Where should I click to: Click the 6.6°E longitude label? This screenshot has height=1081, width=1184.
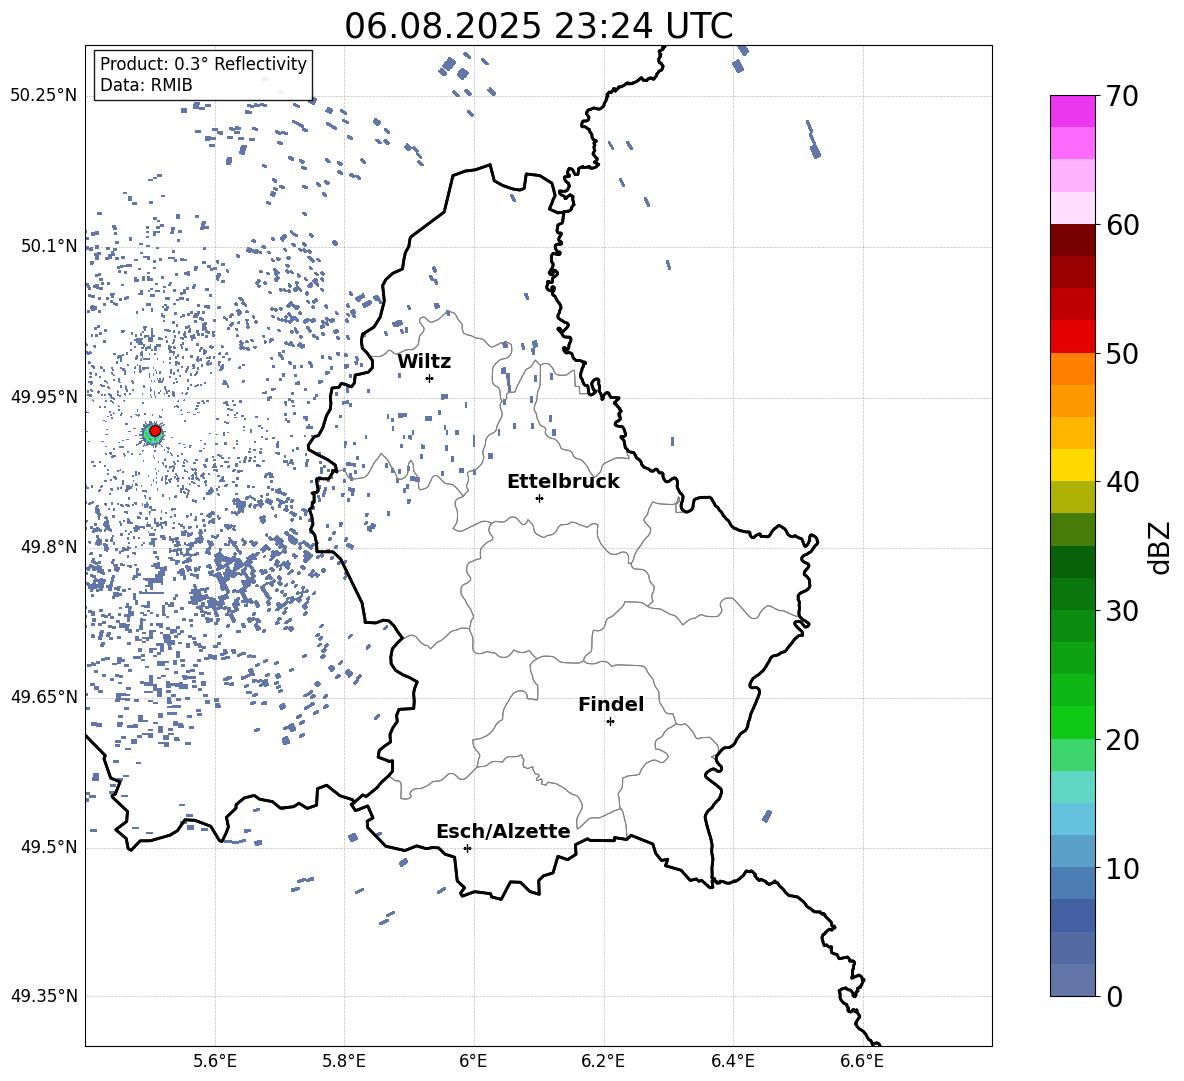click(862, 1061)
